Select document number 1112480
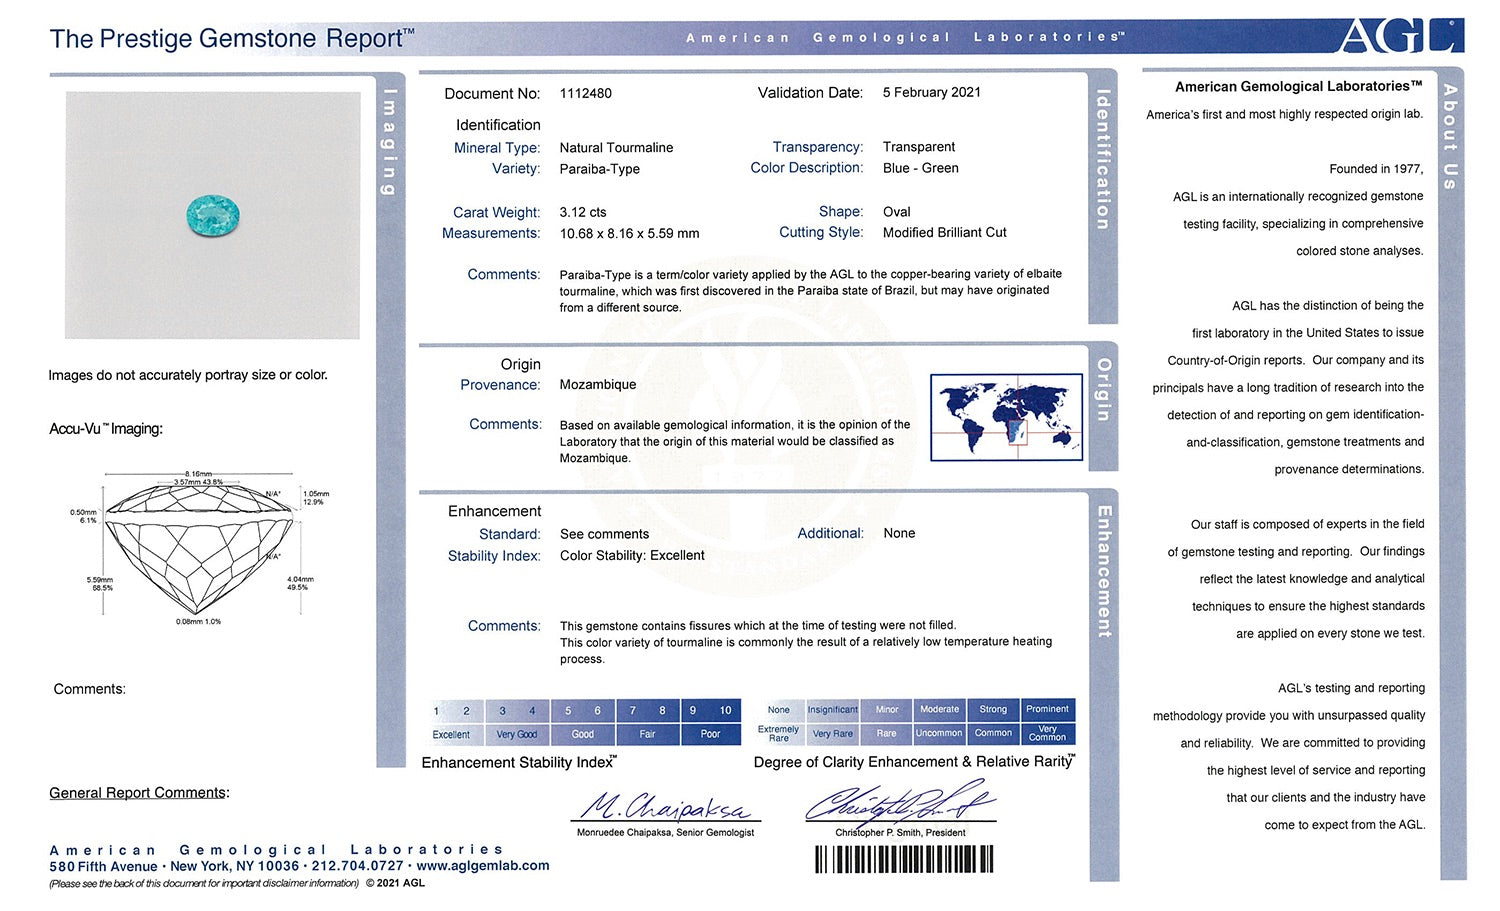The height and width of the screenshot is (911, 1500). point(586,93)
